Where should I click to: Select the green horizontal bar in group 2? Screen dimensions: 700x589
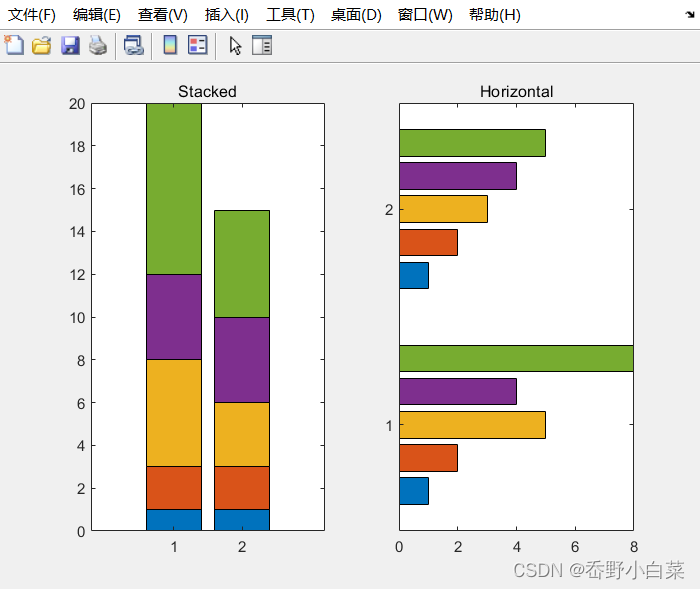(x=472, y=143)
